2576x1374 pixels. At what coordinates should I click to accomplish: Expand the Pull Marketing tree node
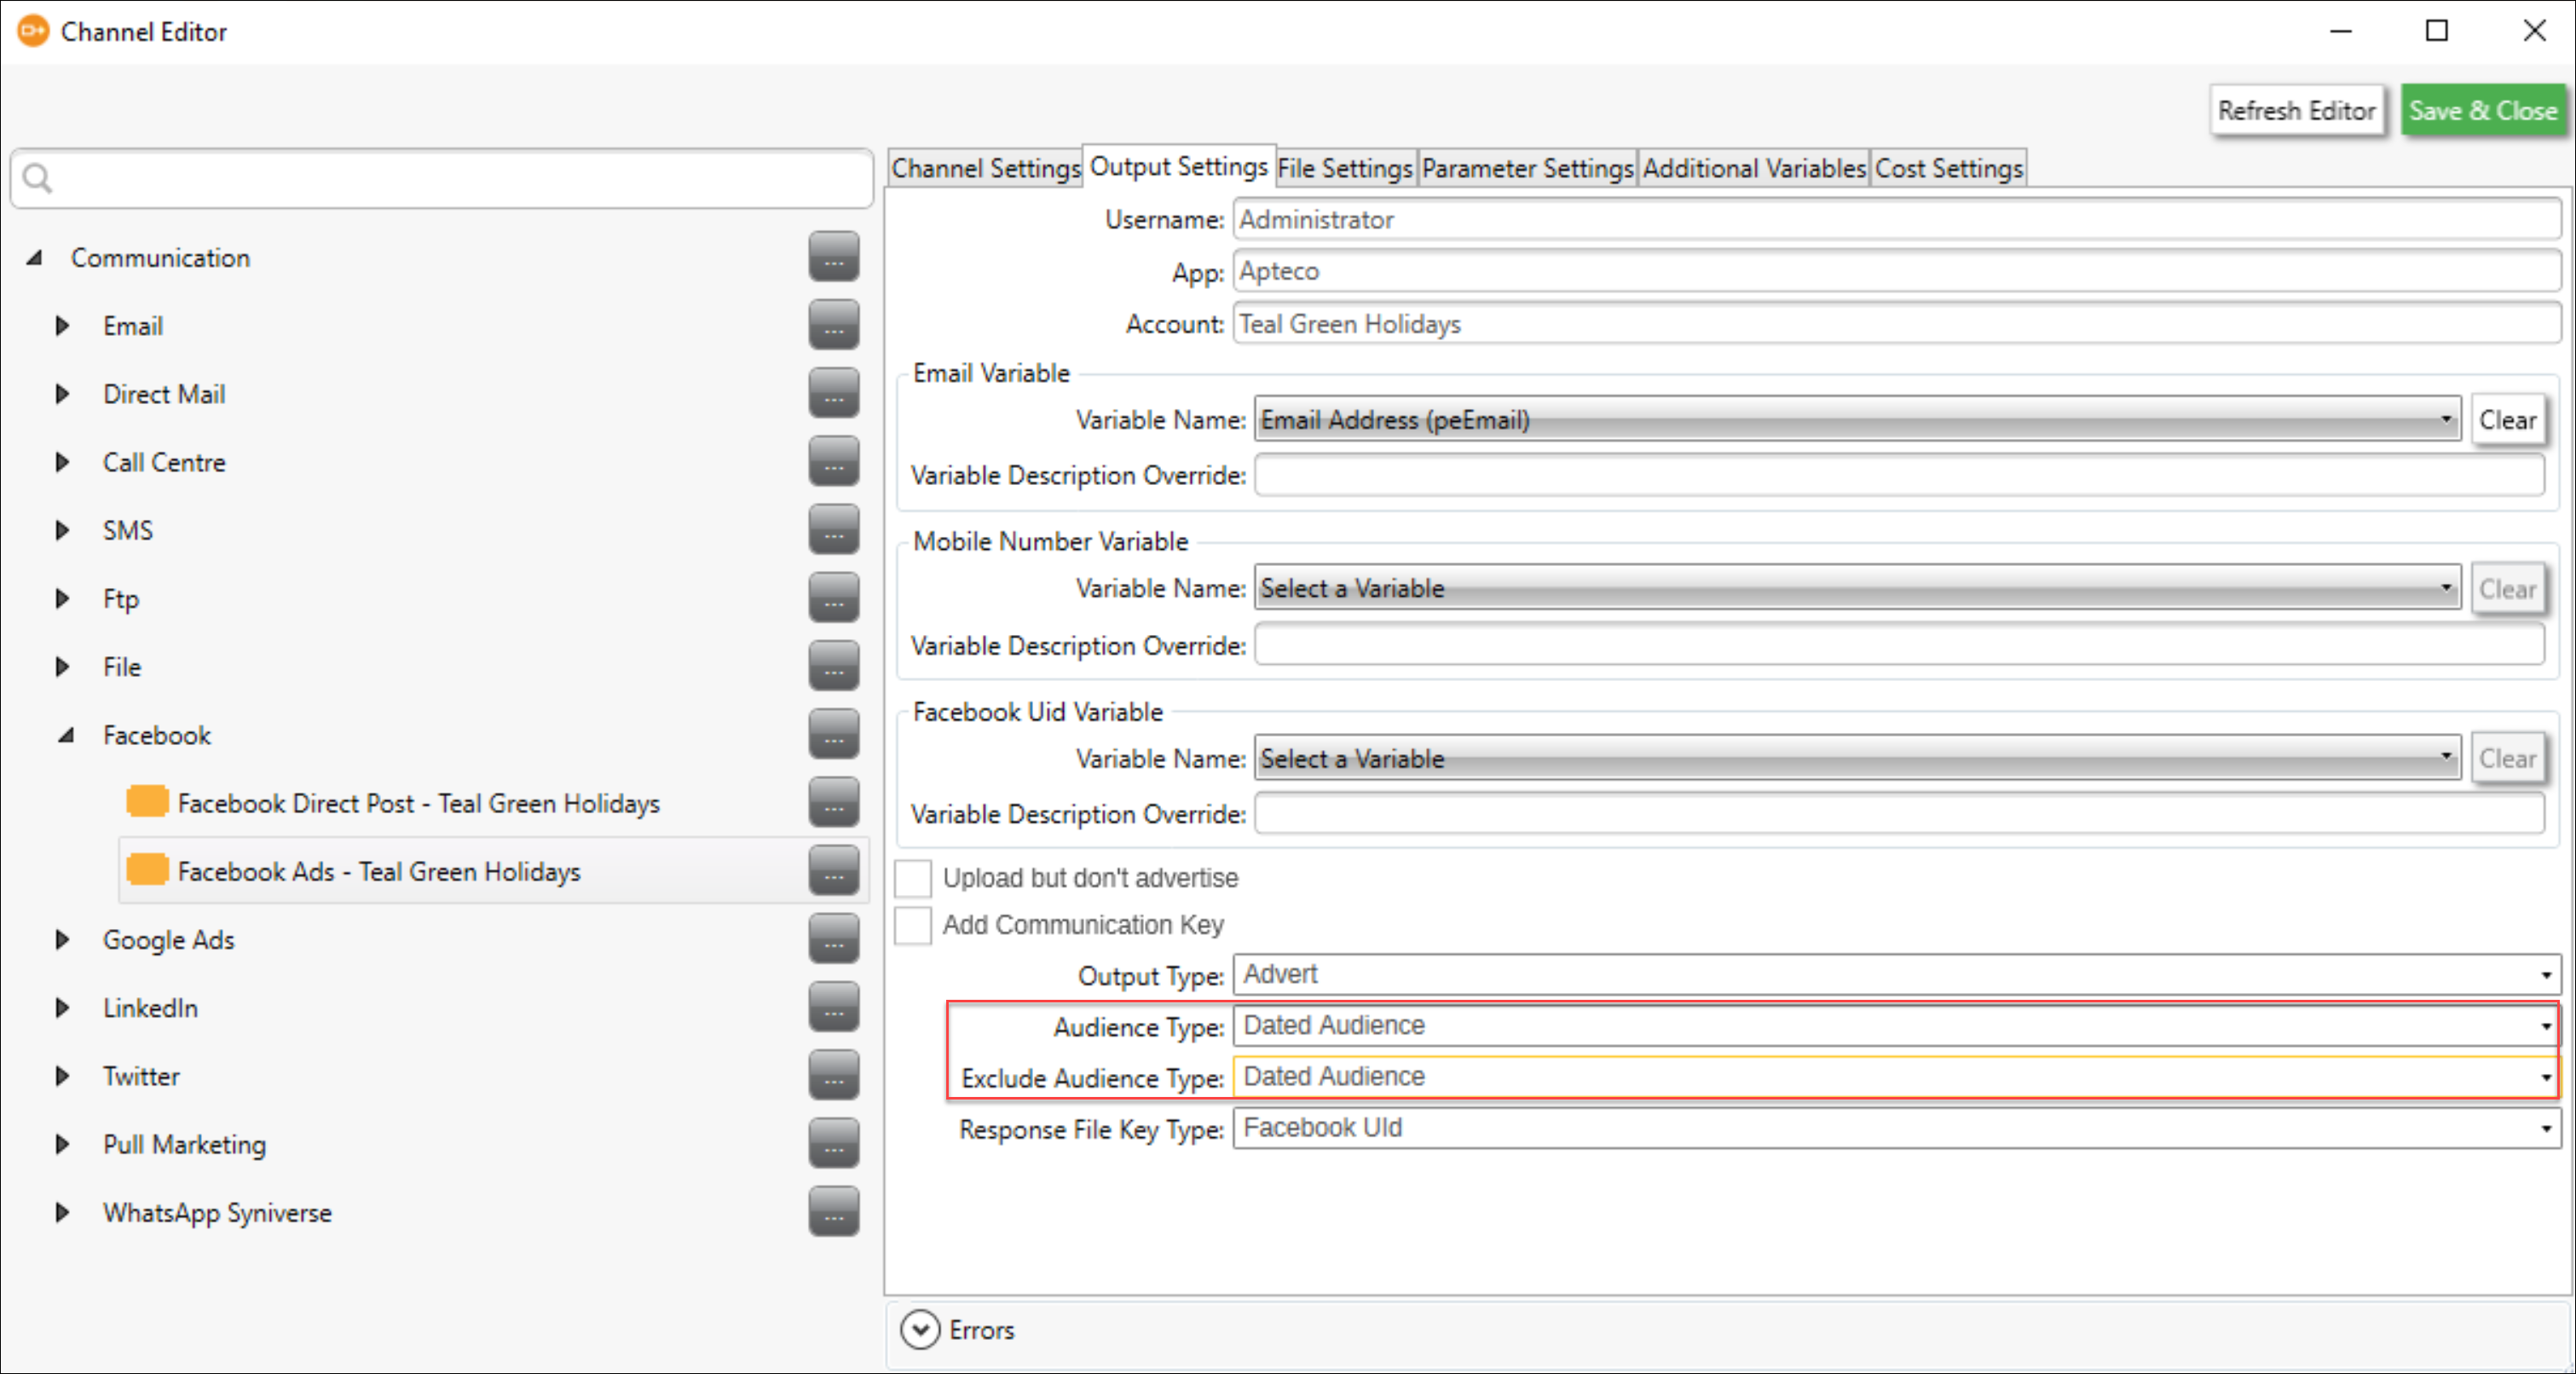point(62,1144)
